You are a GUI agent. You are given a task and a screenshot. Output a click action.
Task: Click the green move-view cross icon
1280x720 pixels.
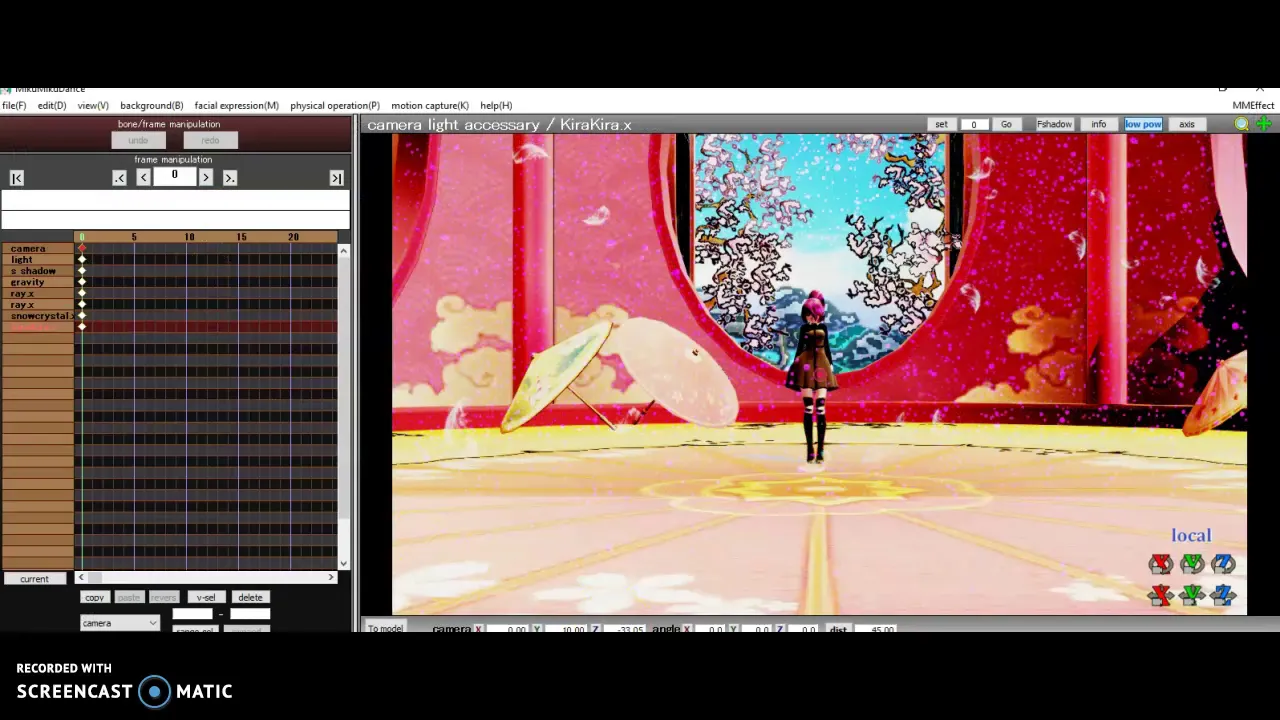(x=1264, y=124)
